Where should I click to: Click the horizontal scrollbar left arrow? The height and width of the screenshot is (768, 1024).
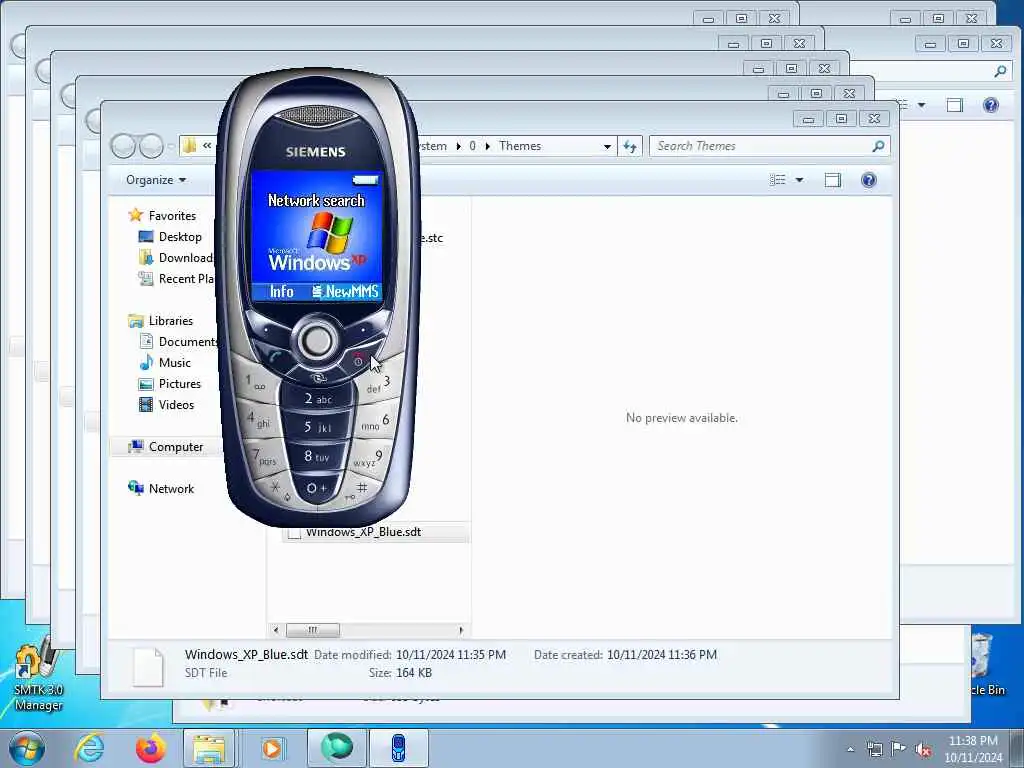tap(276, 630)
